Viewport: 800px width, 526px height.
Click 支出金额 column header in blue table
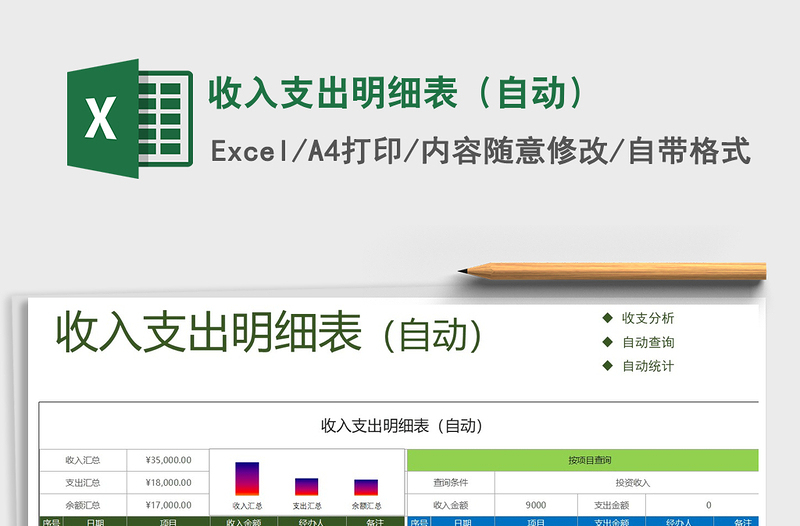pos(611,521)
